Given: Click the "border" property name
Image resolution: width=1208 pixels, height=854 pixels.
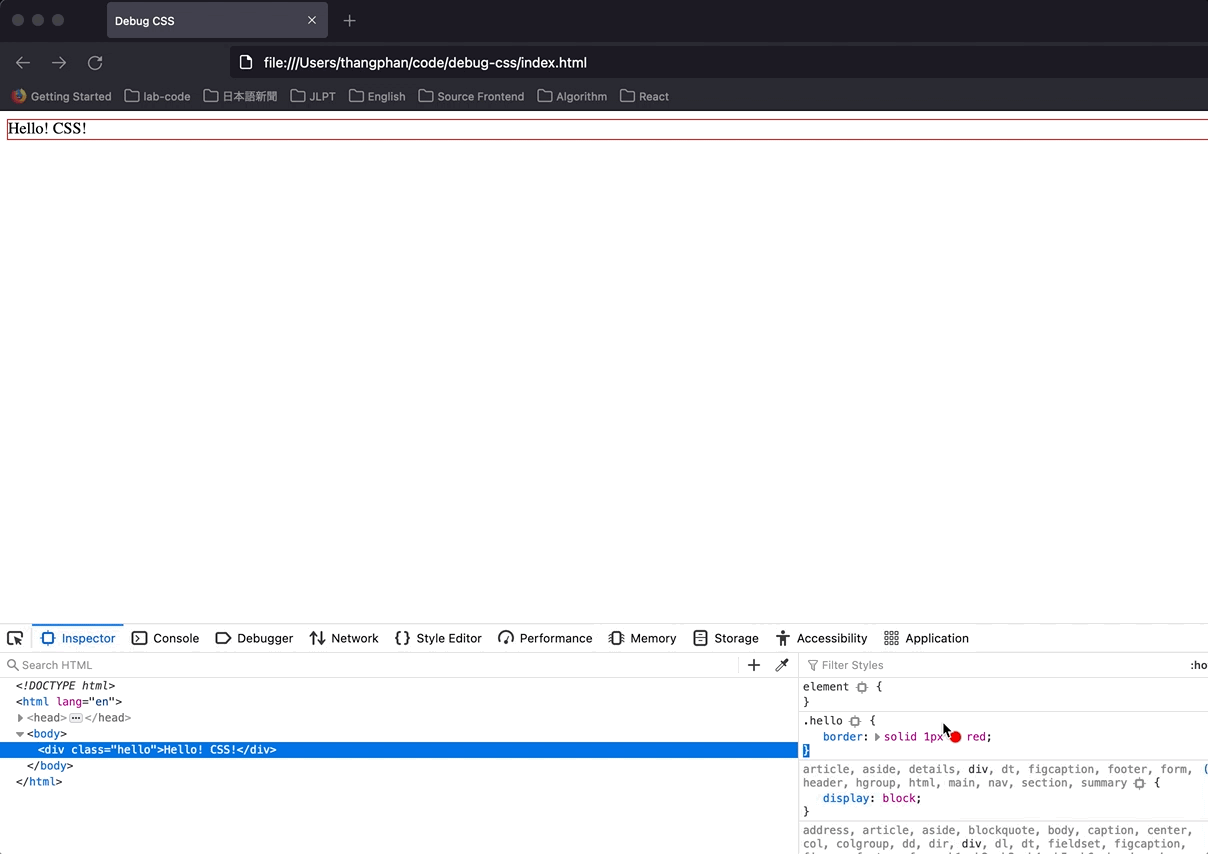Looking at the screenshot, I should (x=842, y=737).
